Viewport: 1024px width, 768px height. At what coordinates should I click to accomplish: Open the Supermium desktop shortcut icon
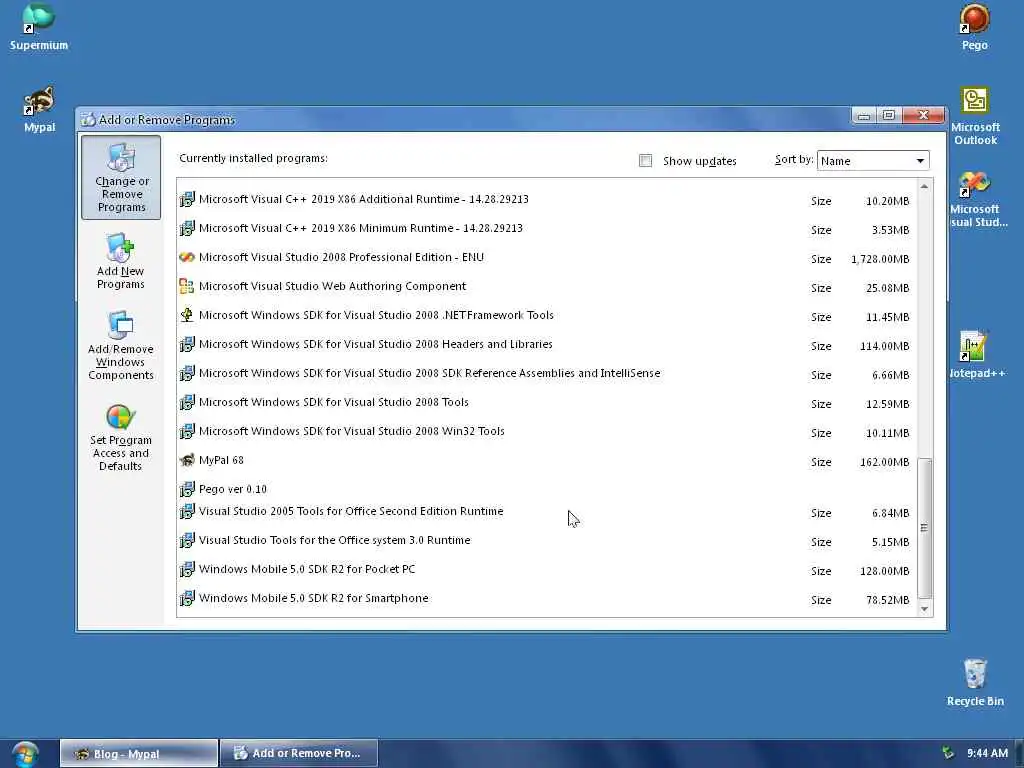pos(39,18)
